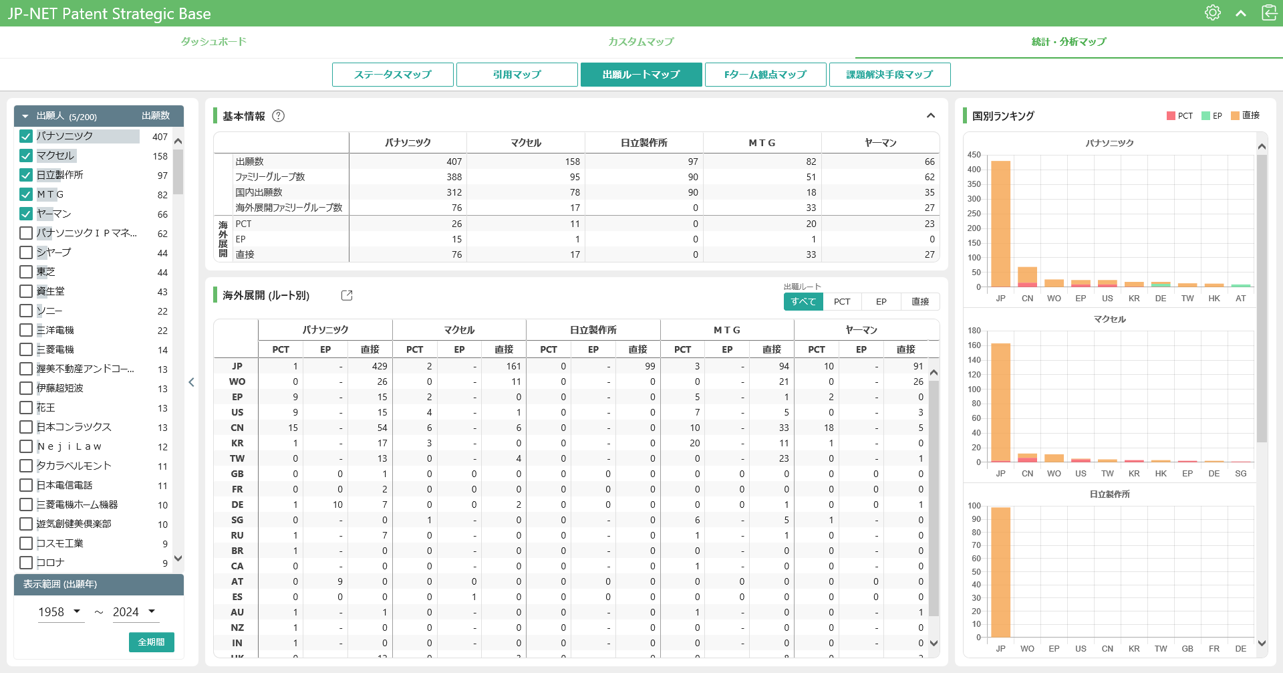
Task: Open the 基本情報 help question icon
Action: pyautogui.click(x=278, y=116)
